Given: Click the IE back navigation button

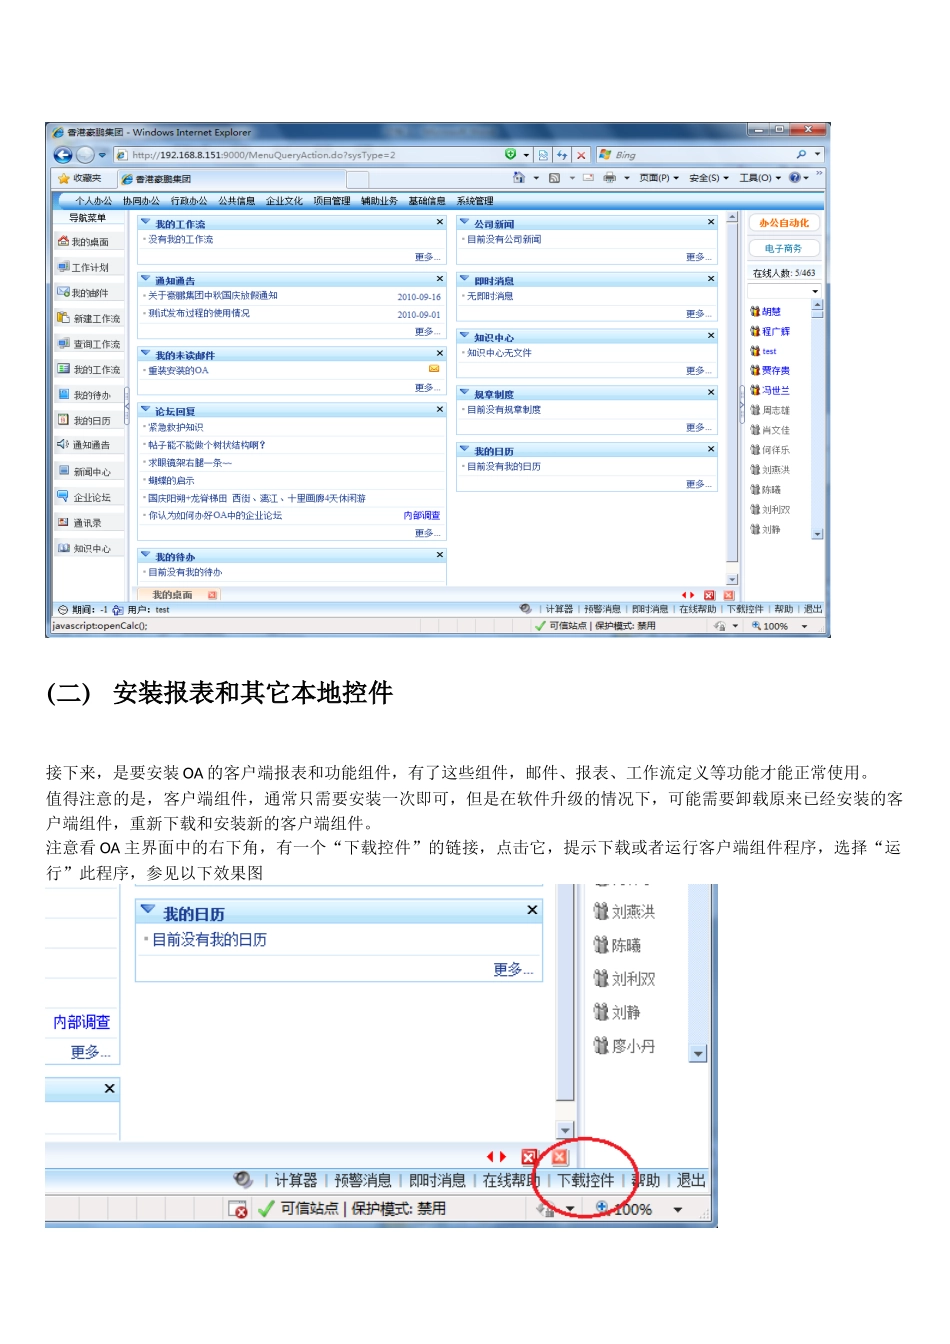Looking at the screenshot, I should point(63,155).
